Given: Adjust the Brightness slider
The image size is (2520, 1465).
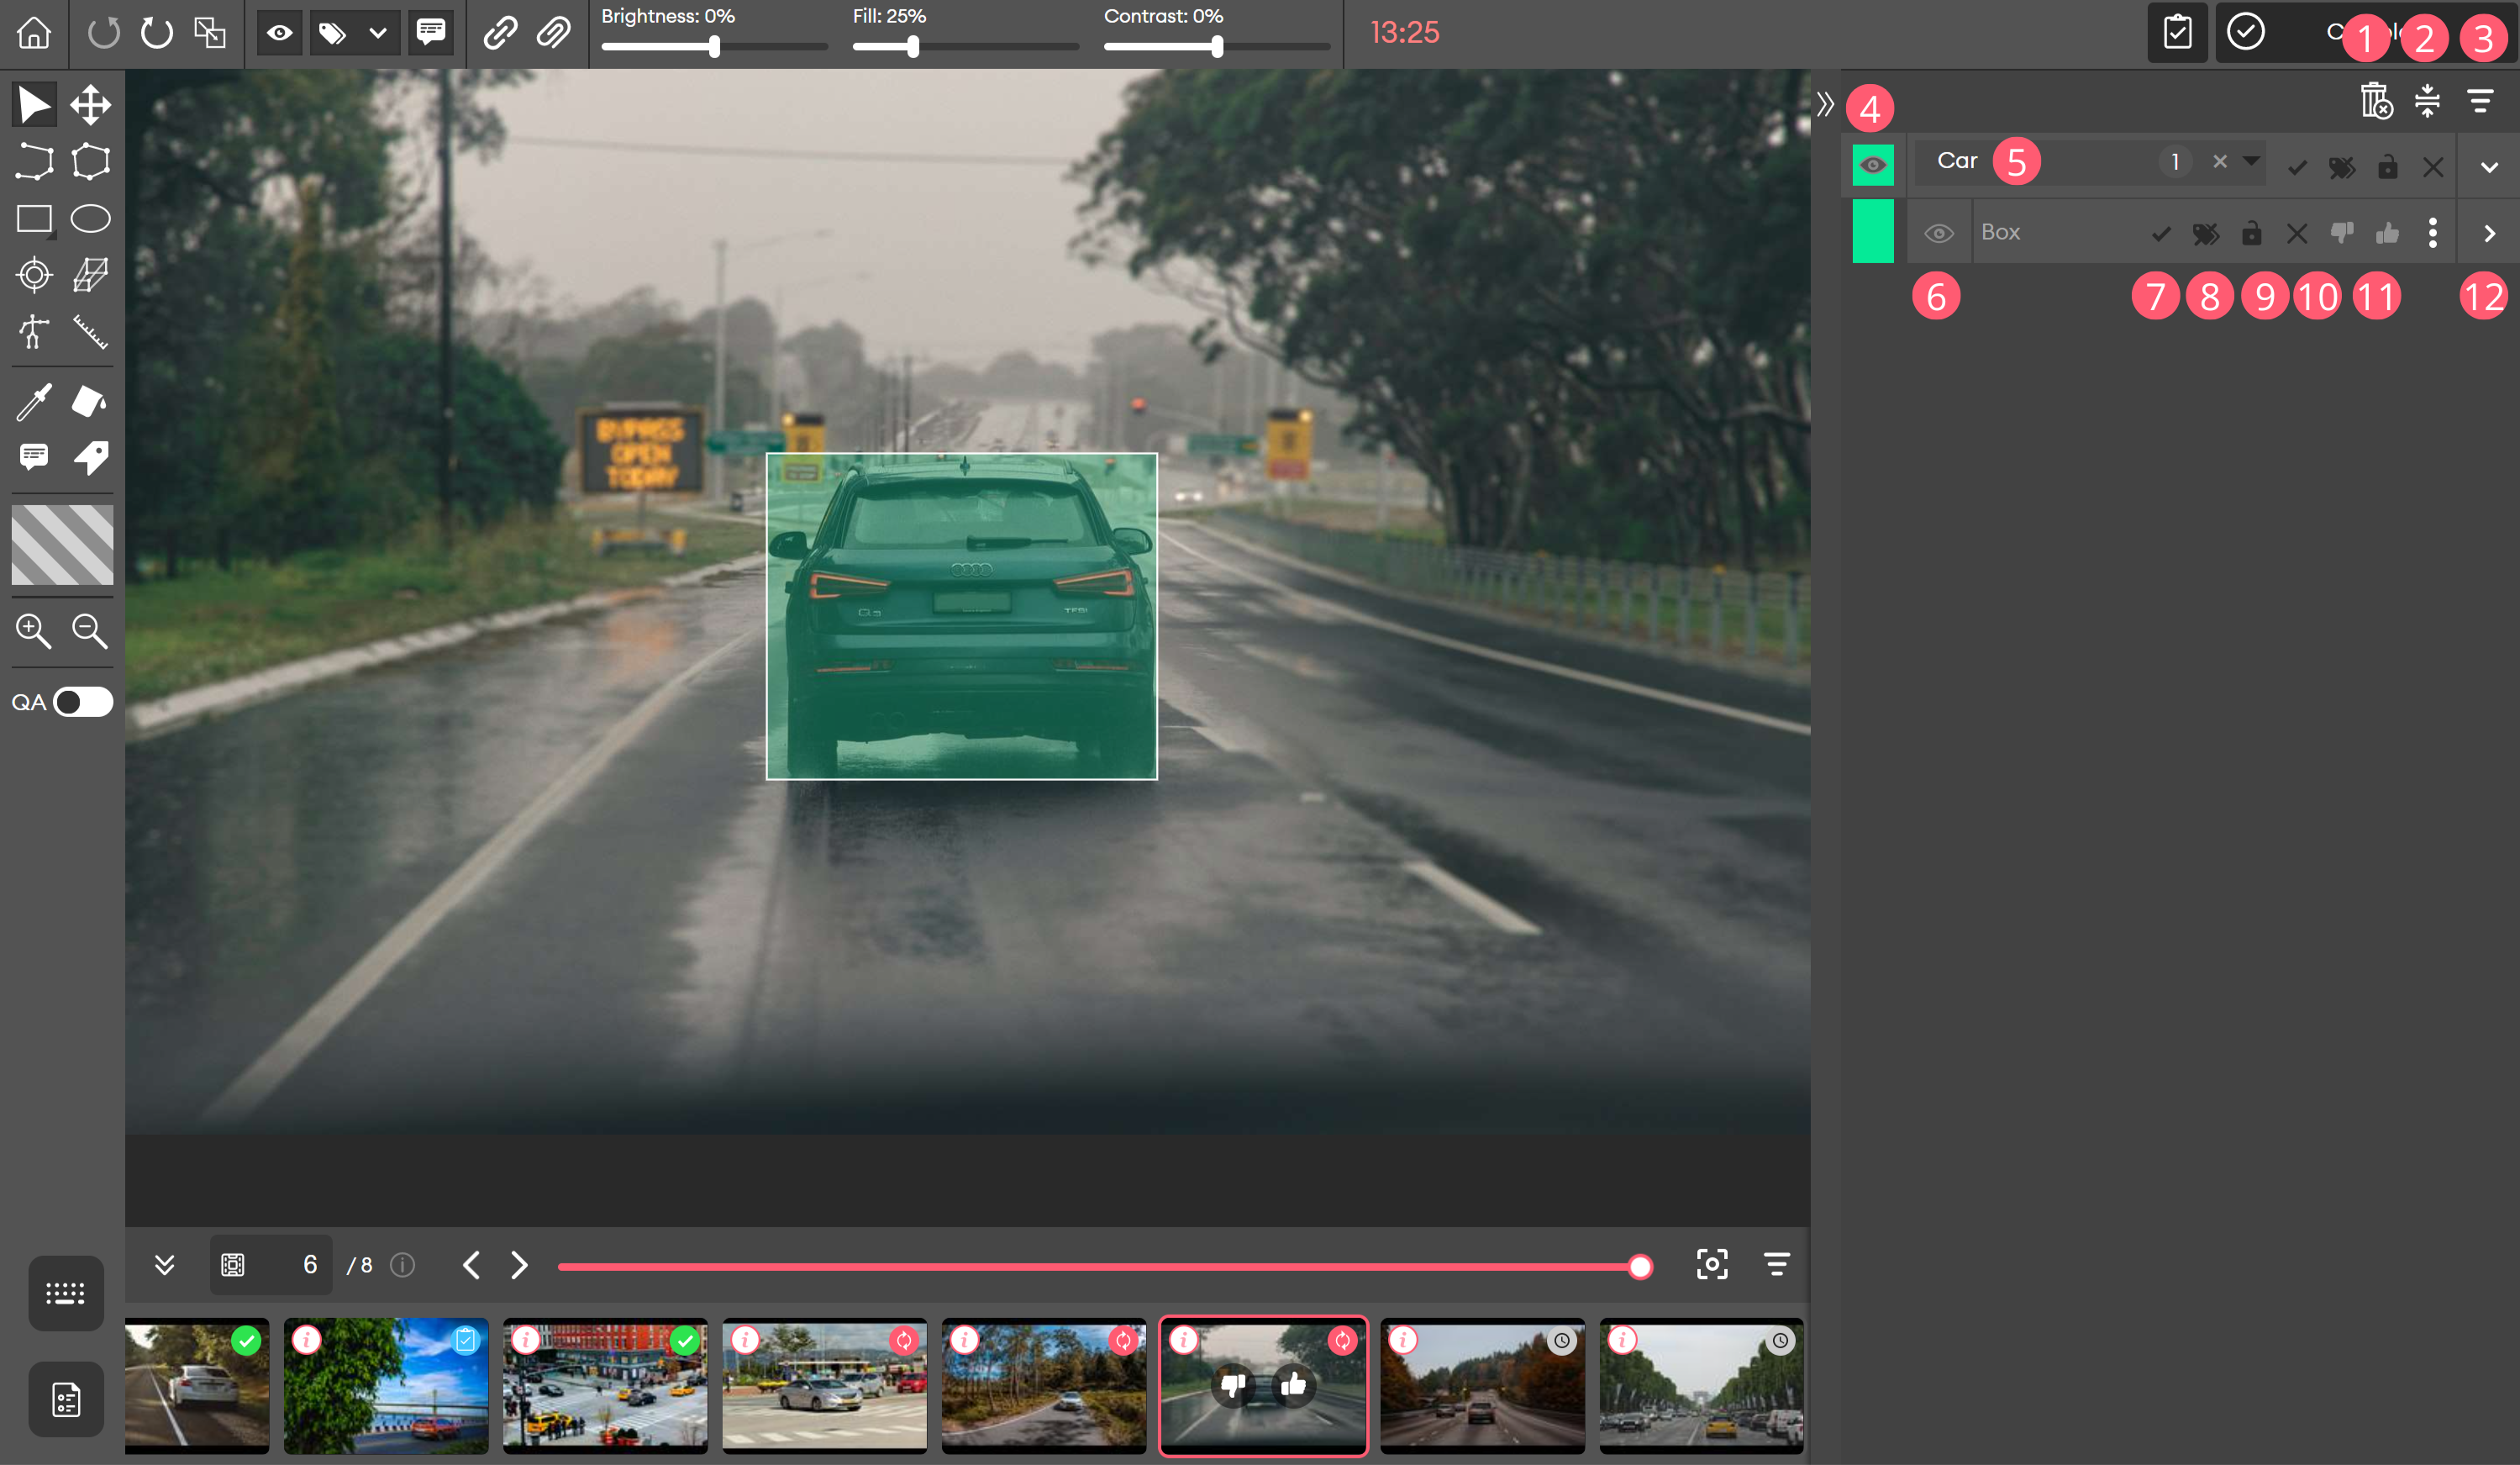Looking at the screenshot, I should click(714, 46).
